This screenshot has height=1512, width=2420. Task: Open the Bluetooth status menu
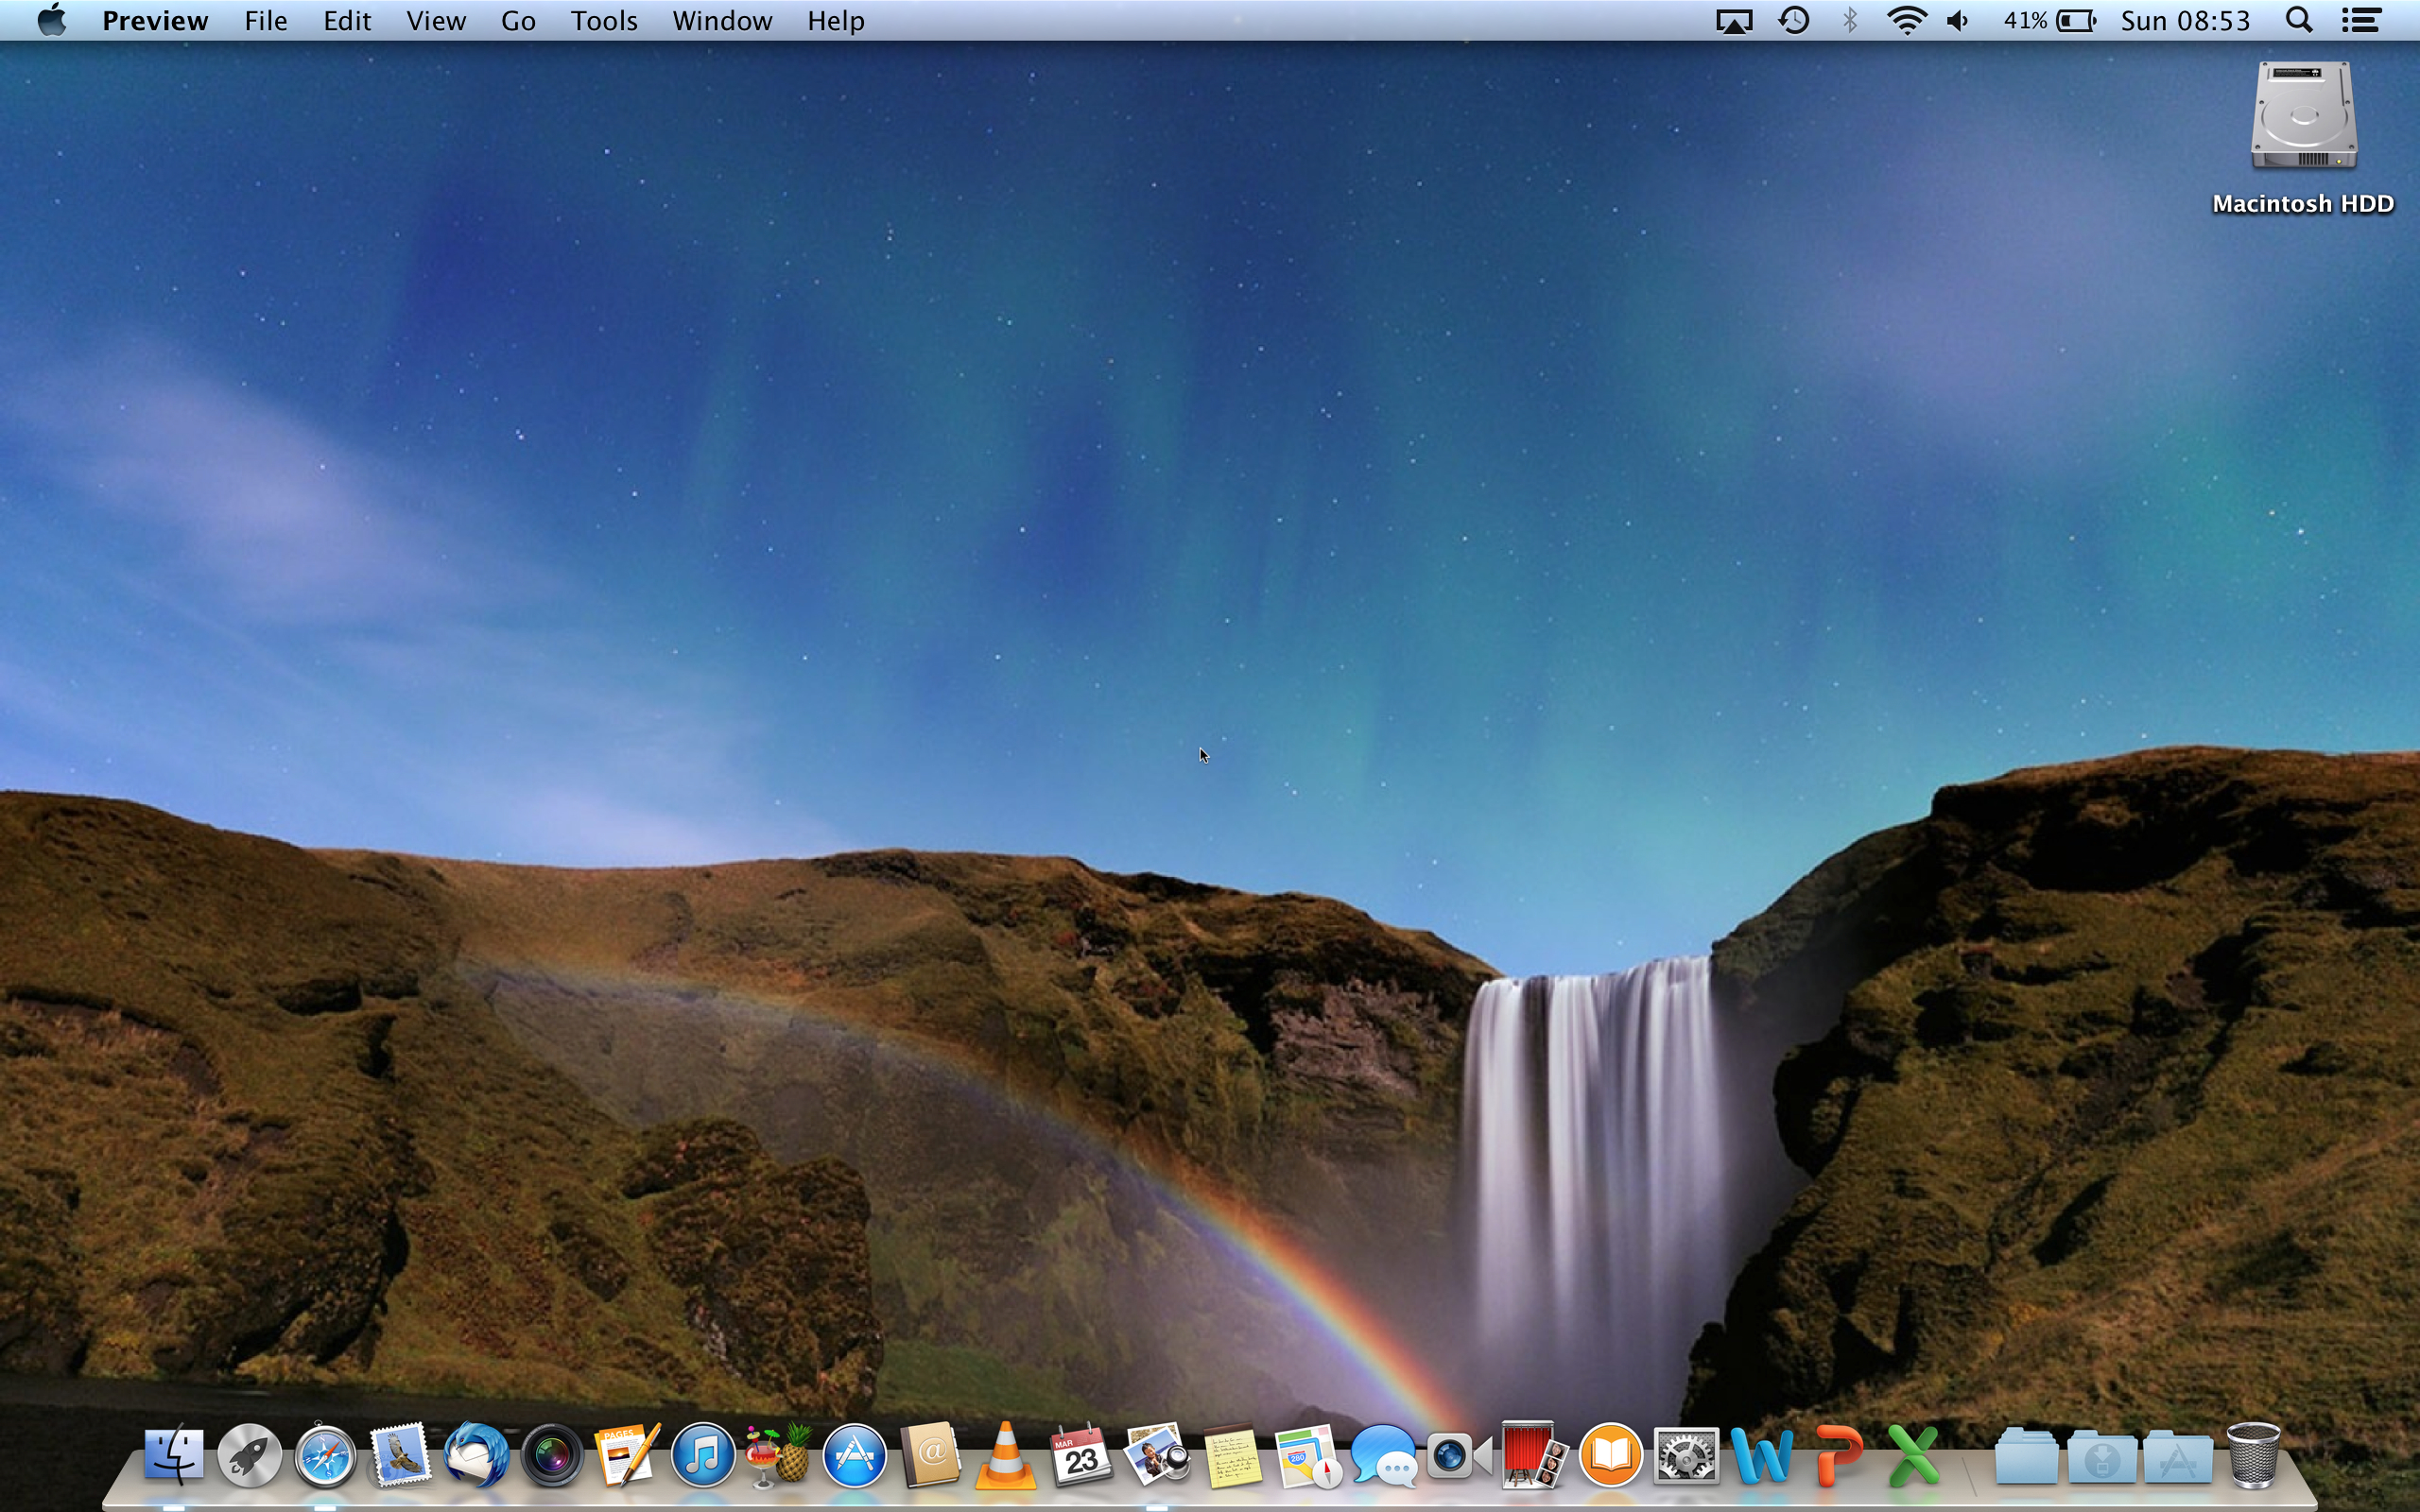pyautogui.click(x=1850, y=20)
